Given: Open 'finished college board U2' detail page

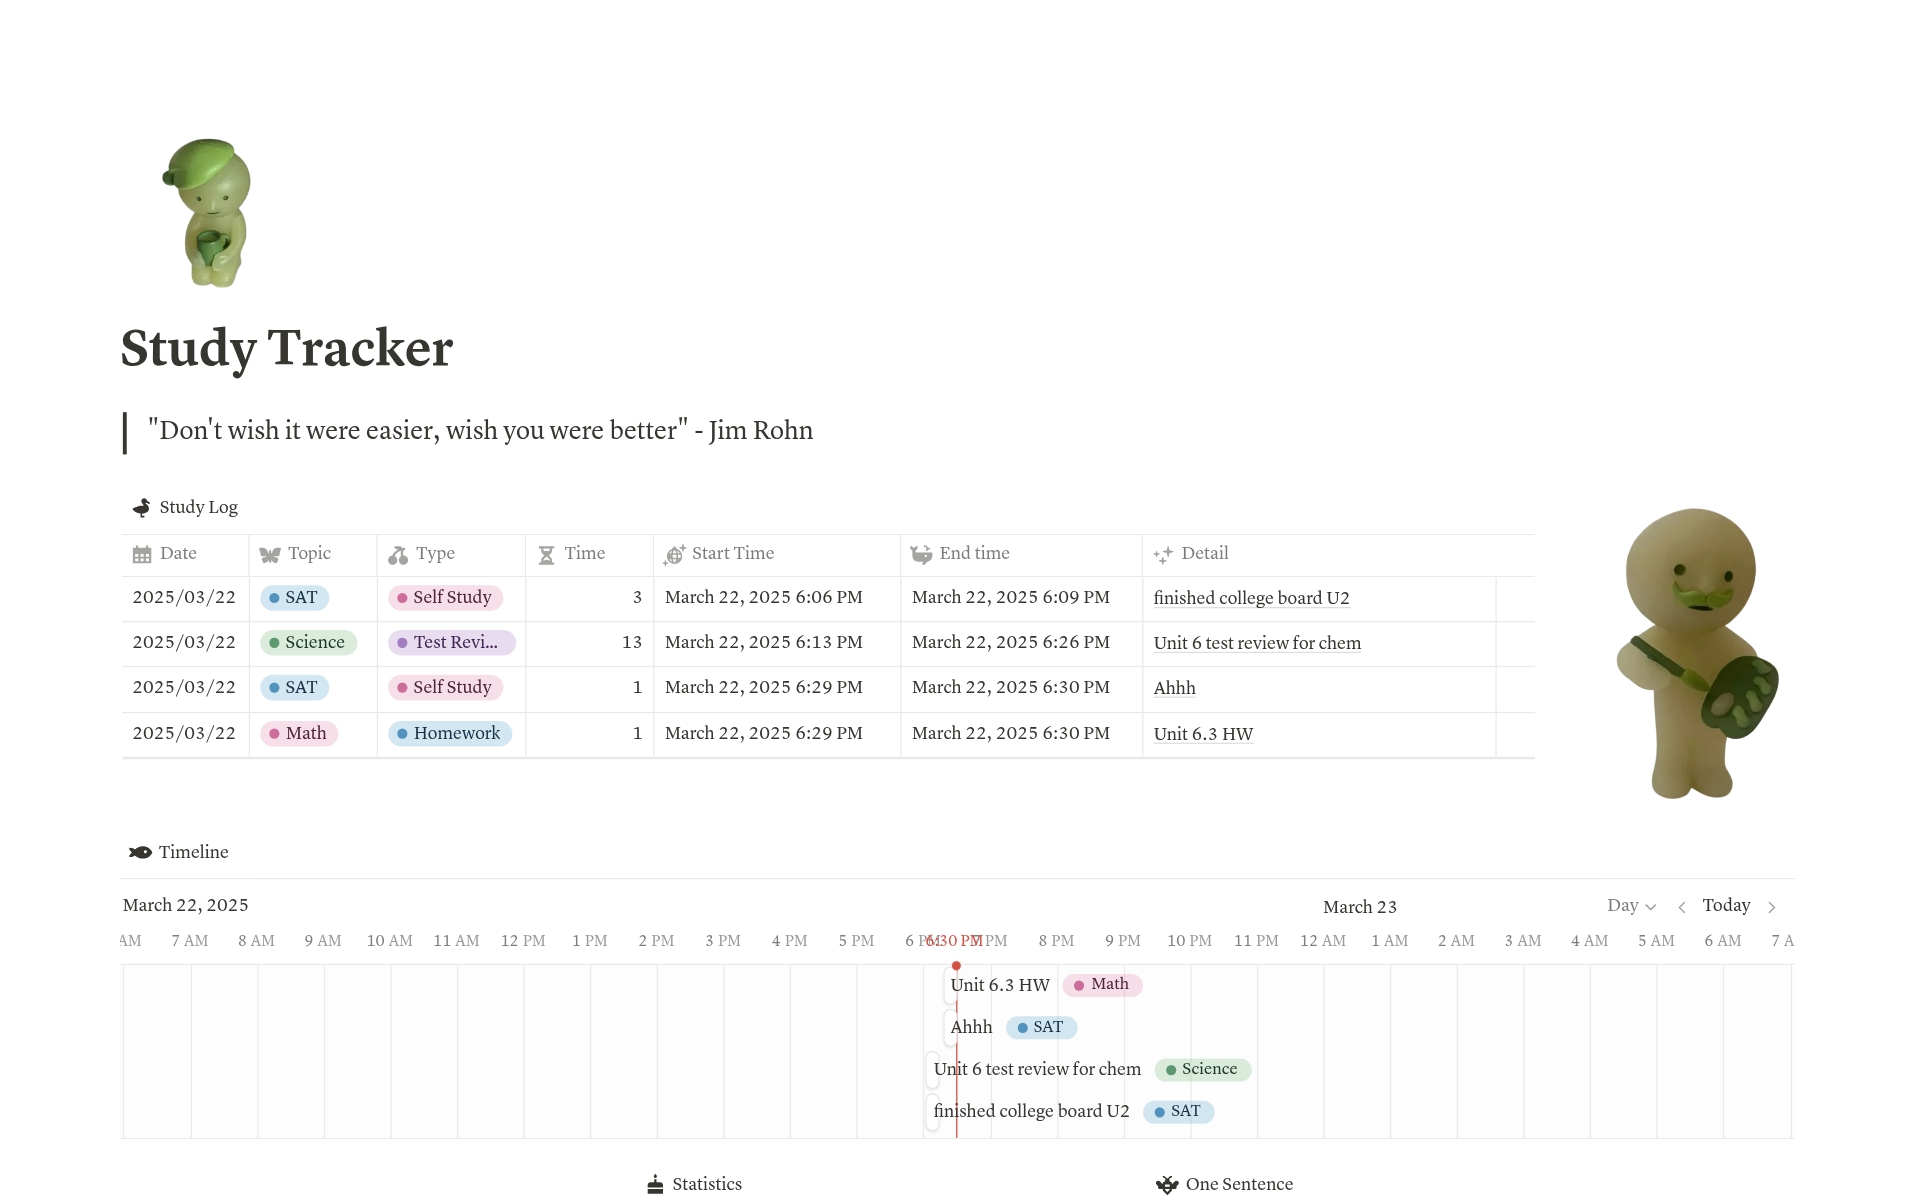Looking at the screenshot, I should click(x=1251, y=598).
